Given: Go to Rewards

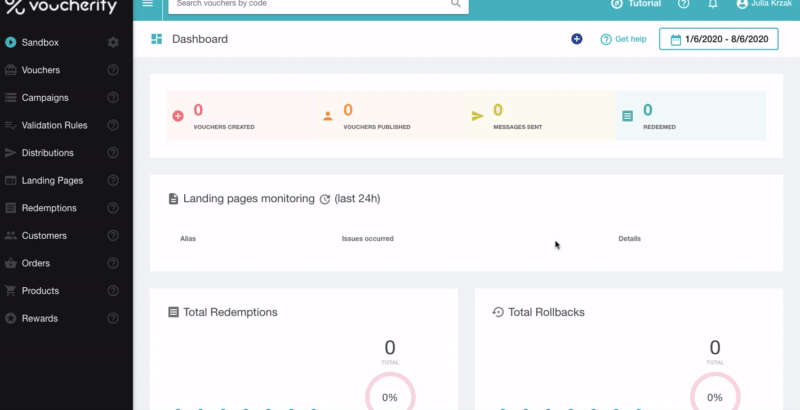Looking at the screenshot, I should click(x=39, y=318).
